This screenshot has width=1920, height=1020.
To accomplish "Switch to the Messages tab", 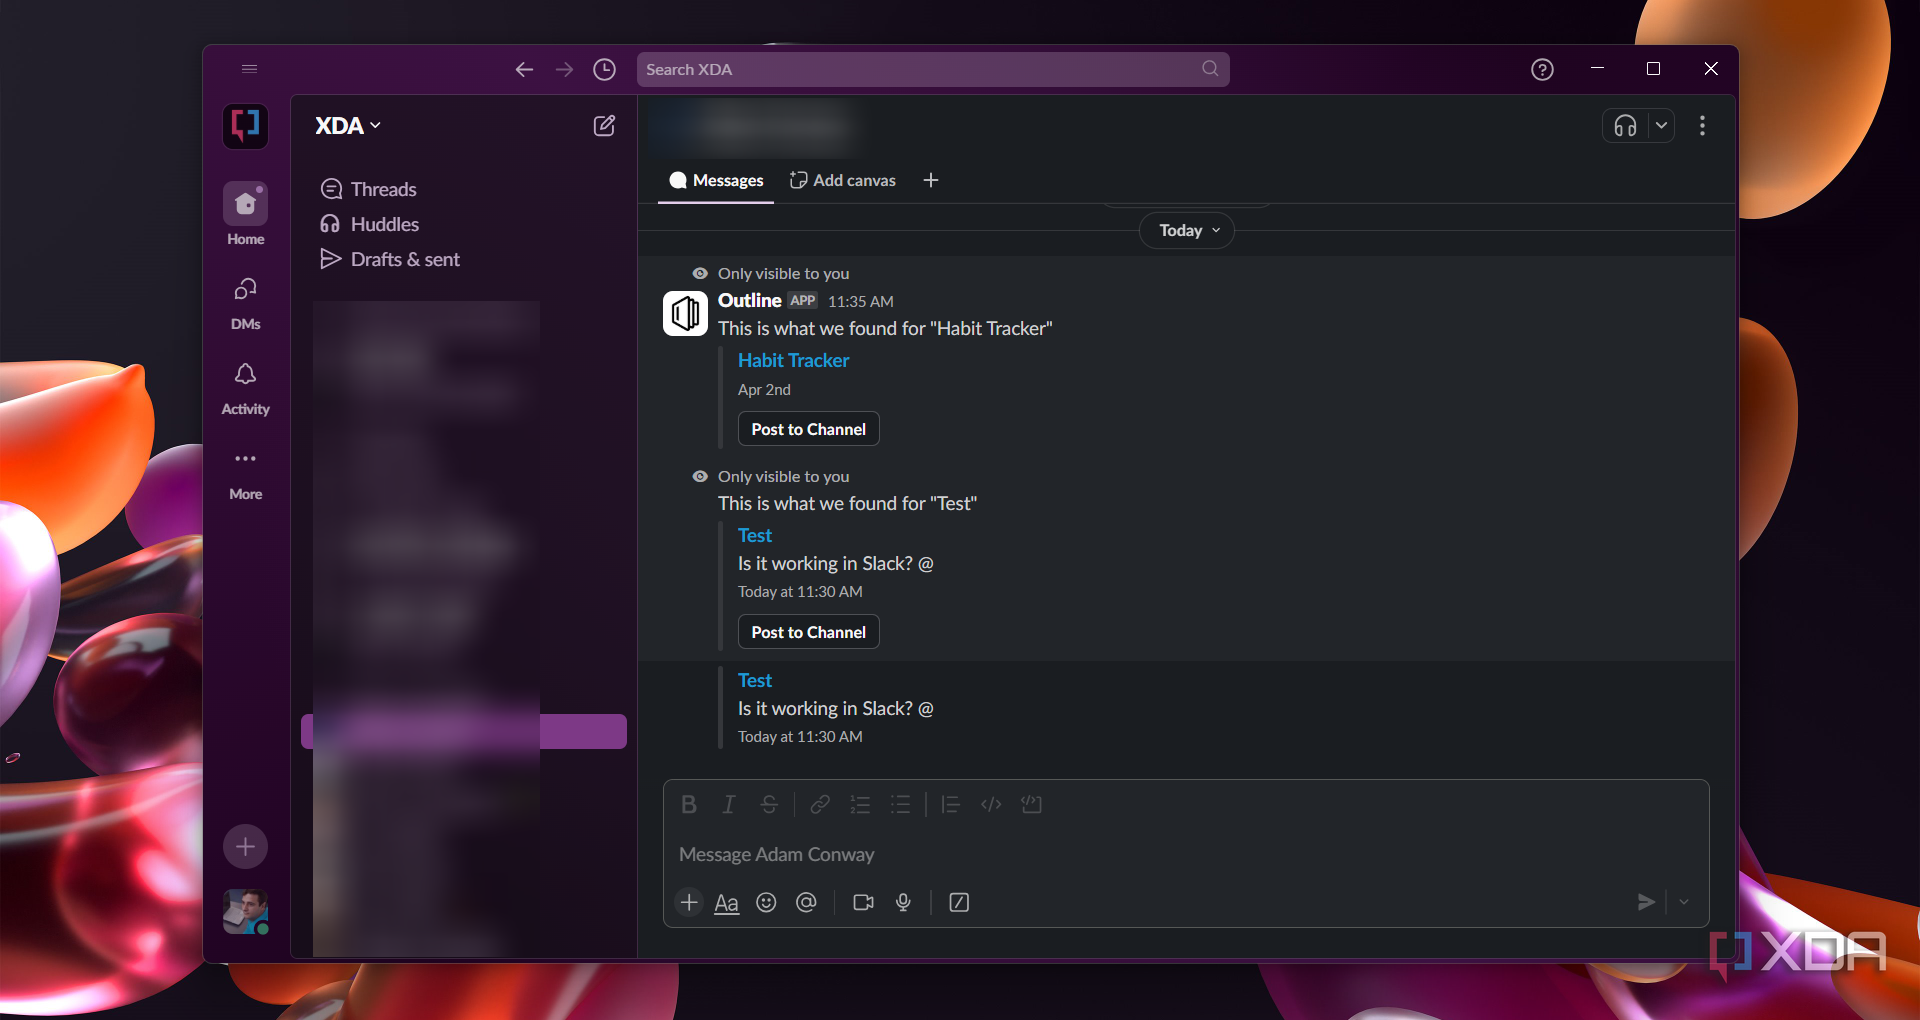I will pos(716,180).
